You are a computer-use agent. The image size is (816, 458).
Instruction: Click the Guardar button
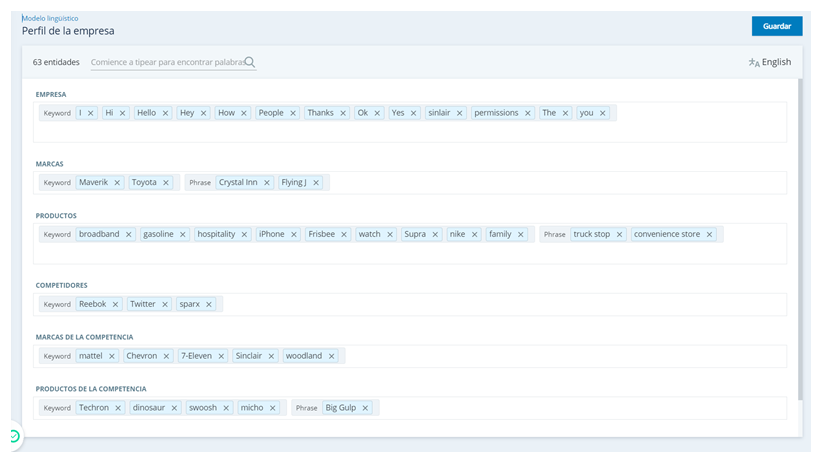point(776,26)
